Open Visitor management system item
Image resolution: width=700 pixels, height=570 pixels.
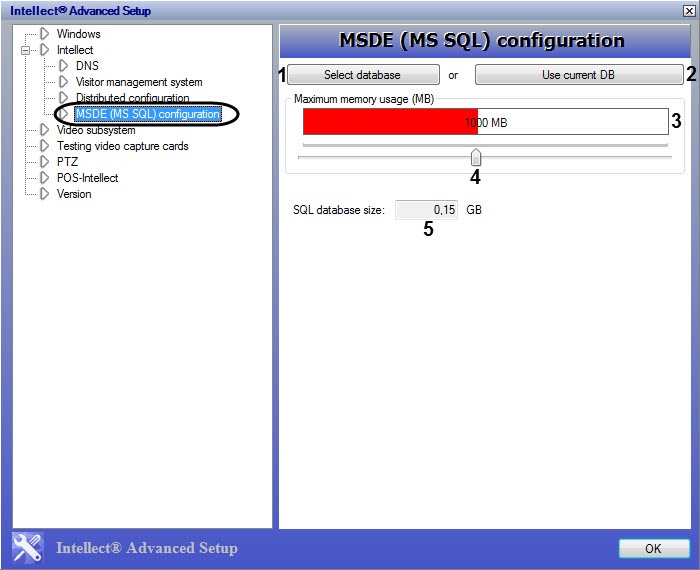[x=139, y=82]
